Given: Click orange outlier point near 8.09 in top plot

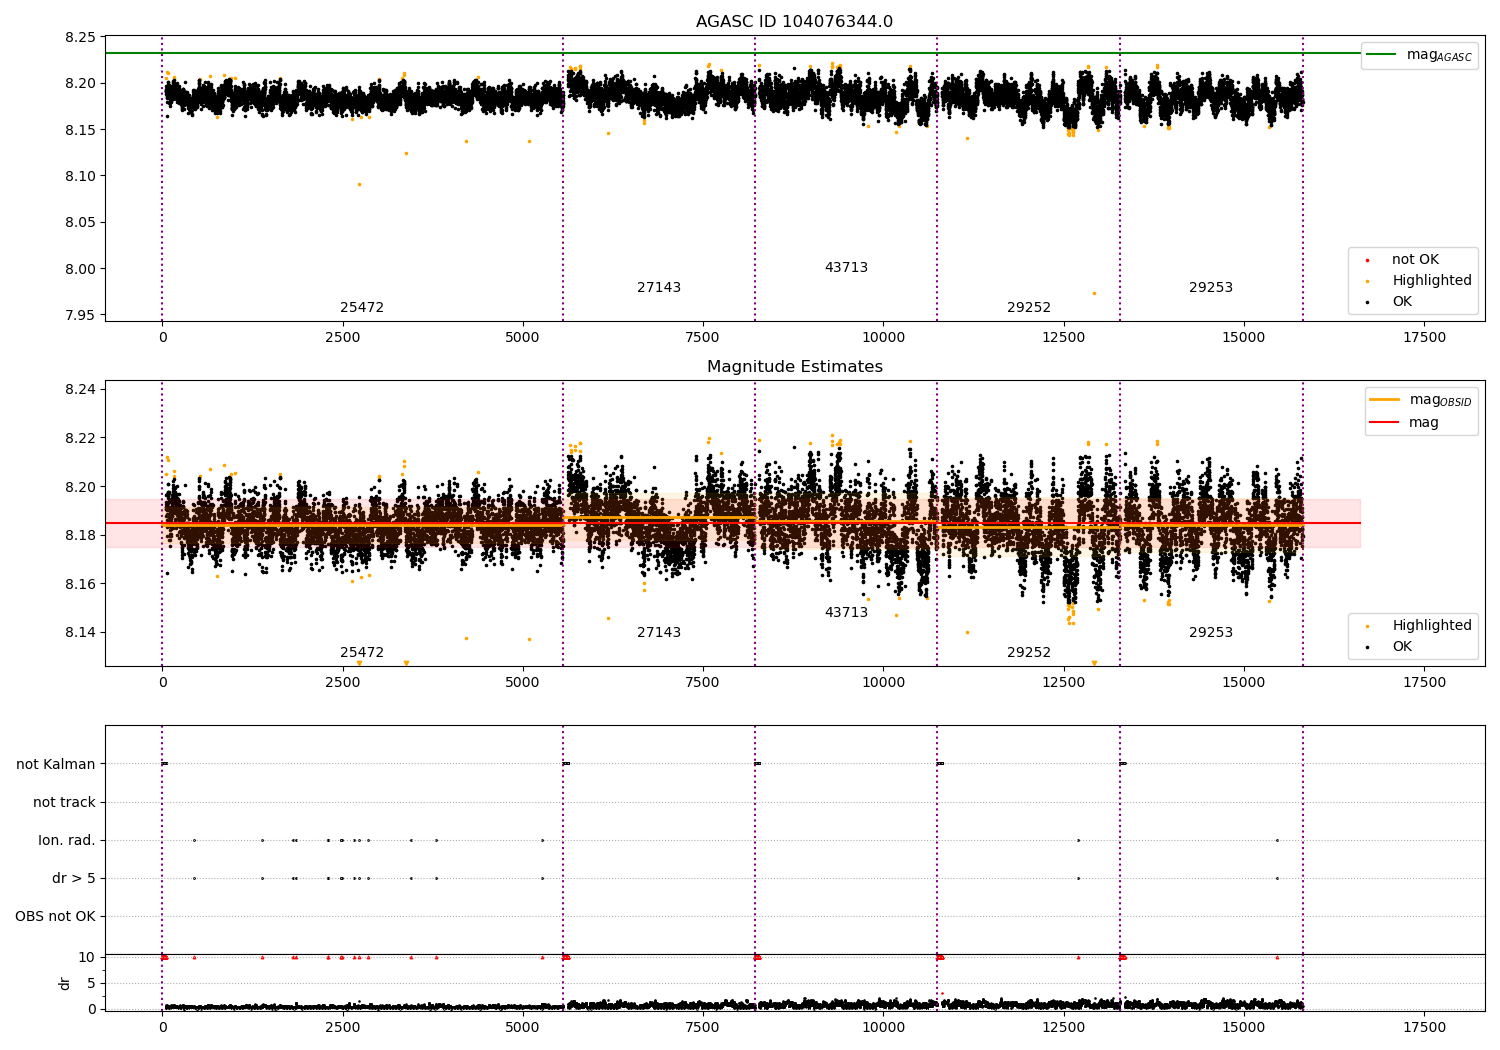Looking at the screenshot, I should tap(360, 184).
